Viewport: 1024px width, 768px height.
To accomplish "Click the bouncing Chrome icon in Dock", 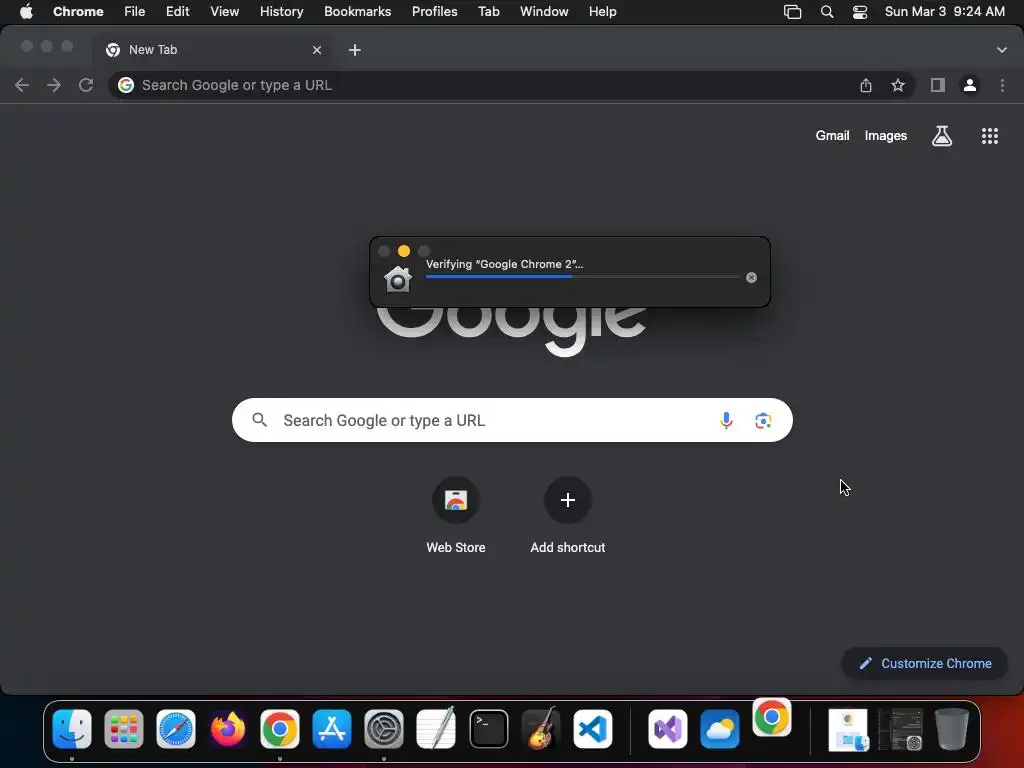I will point(772,717).
